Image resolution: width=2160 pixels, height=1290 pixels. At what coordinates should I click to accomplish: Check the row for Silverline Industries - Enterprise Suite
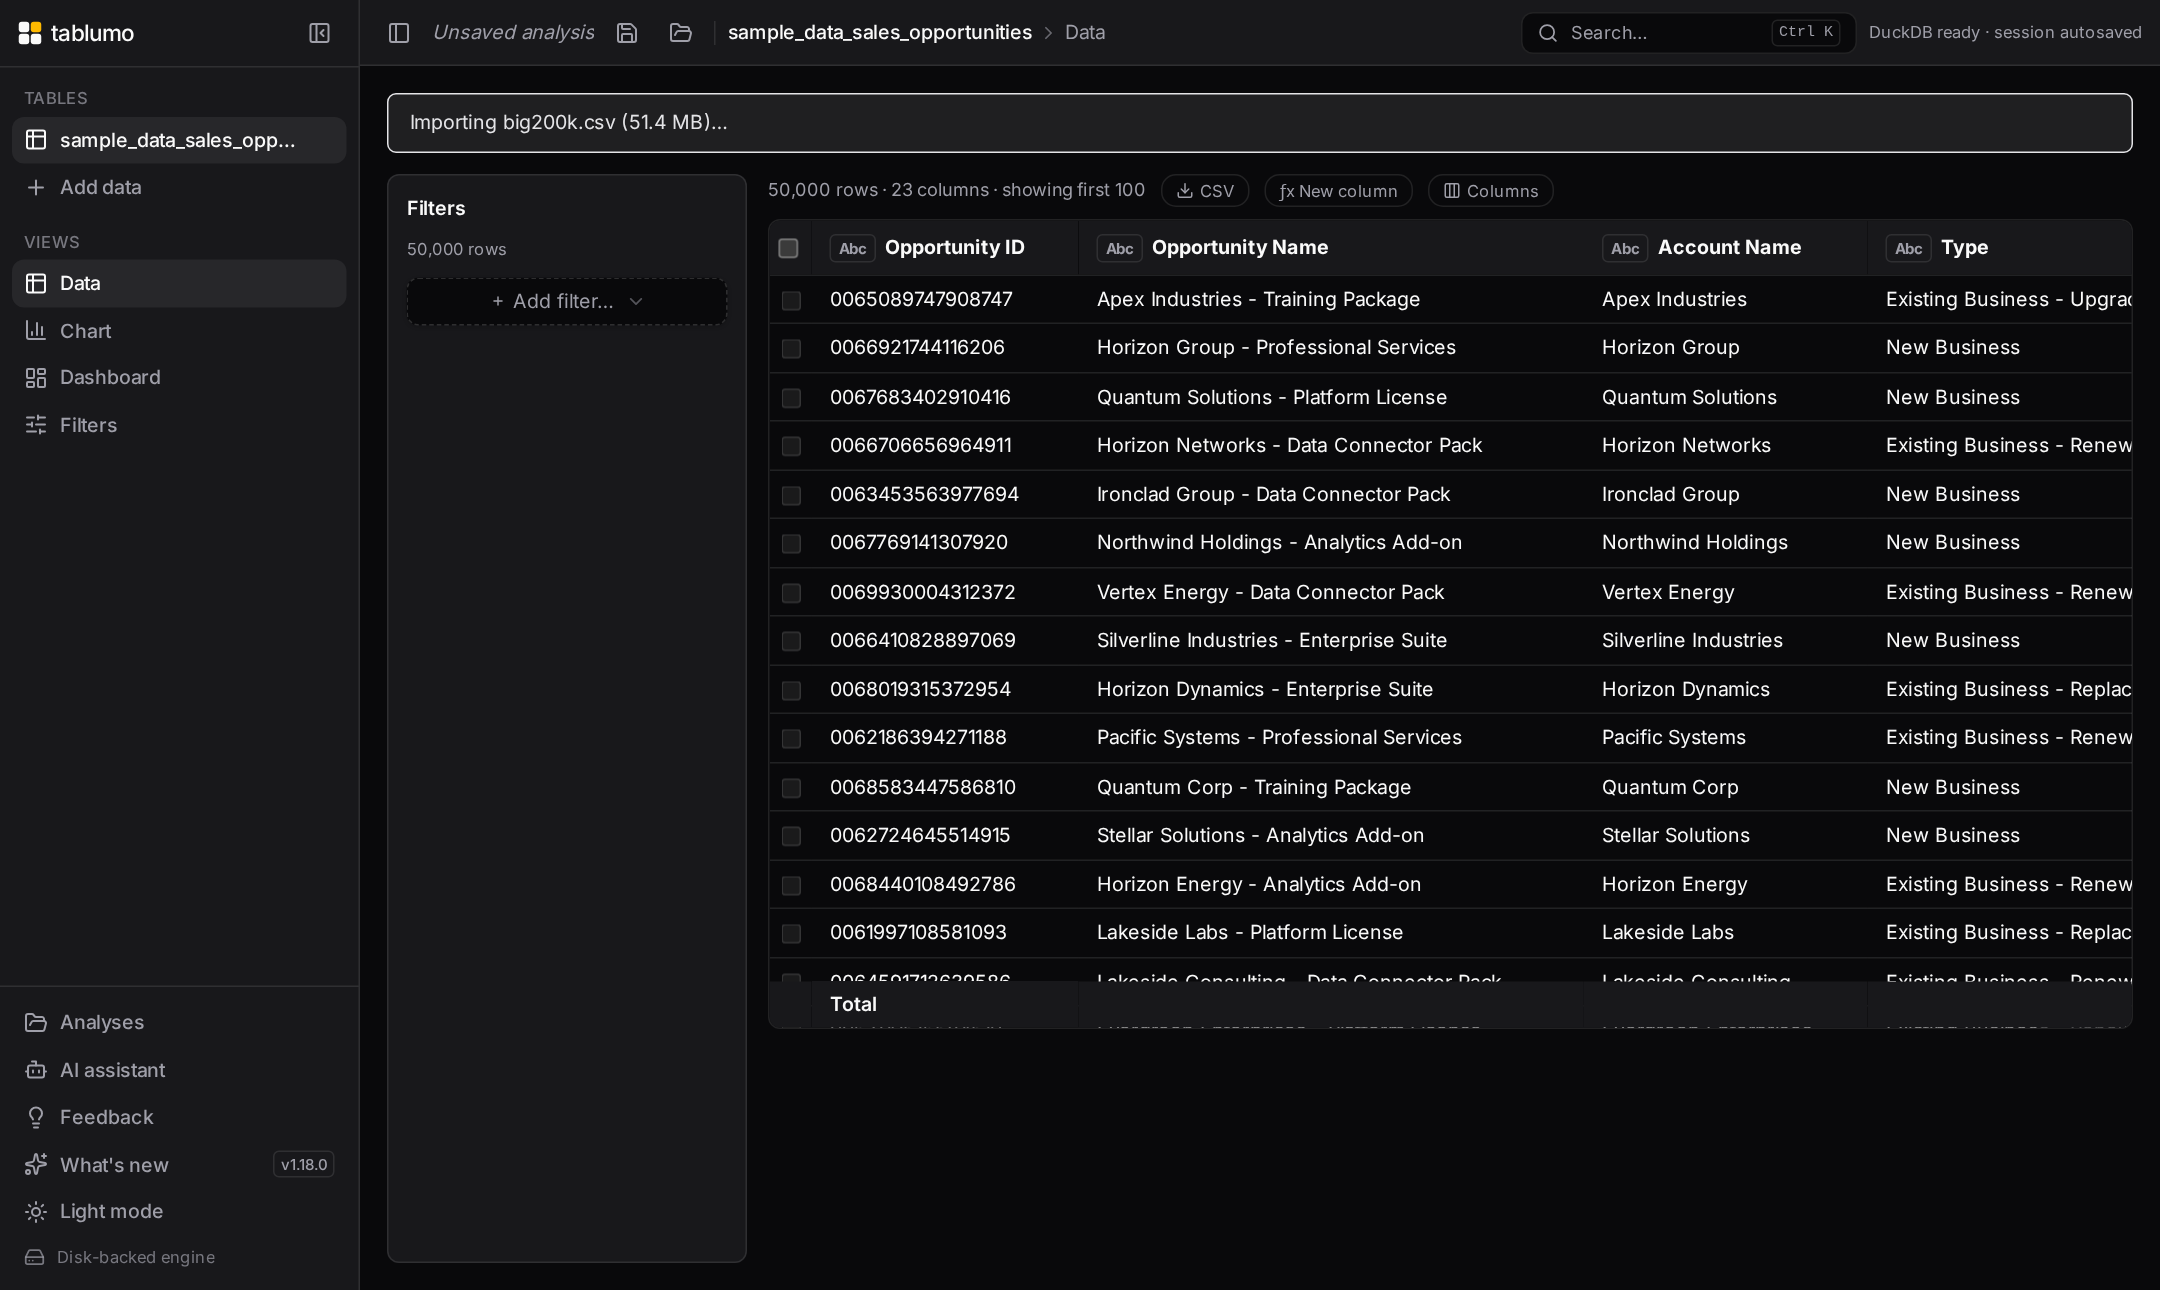pos(791,641)
